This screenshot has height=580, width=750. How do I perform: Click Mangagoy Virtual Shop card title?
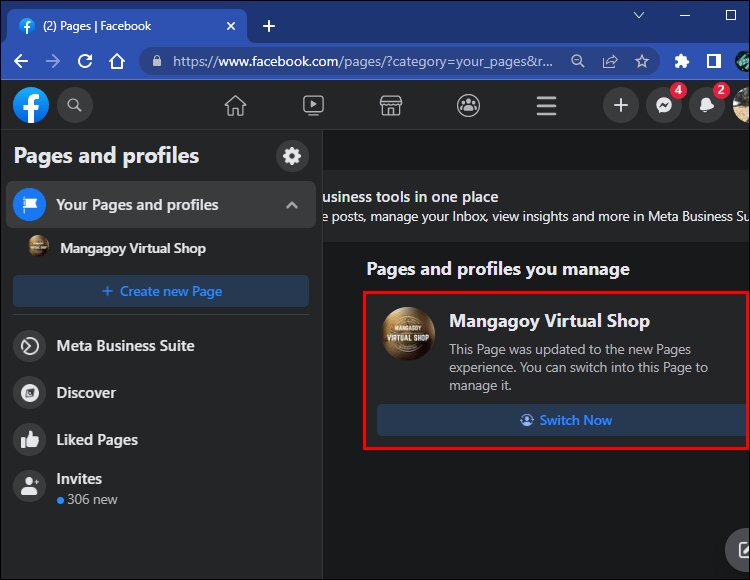[549, 321]
